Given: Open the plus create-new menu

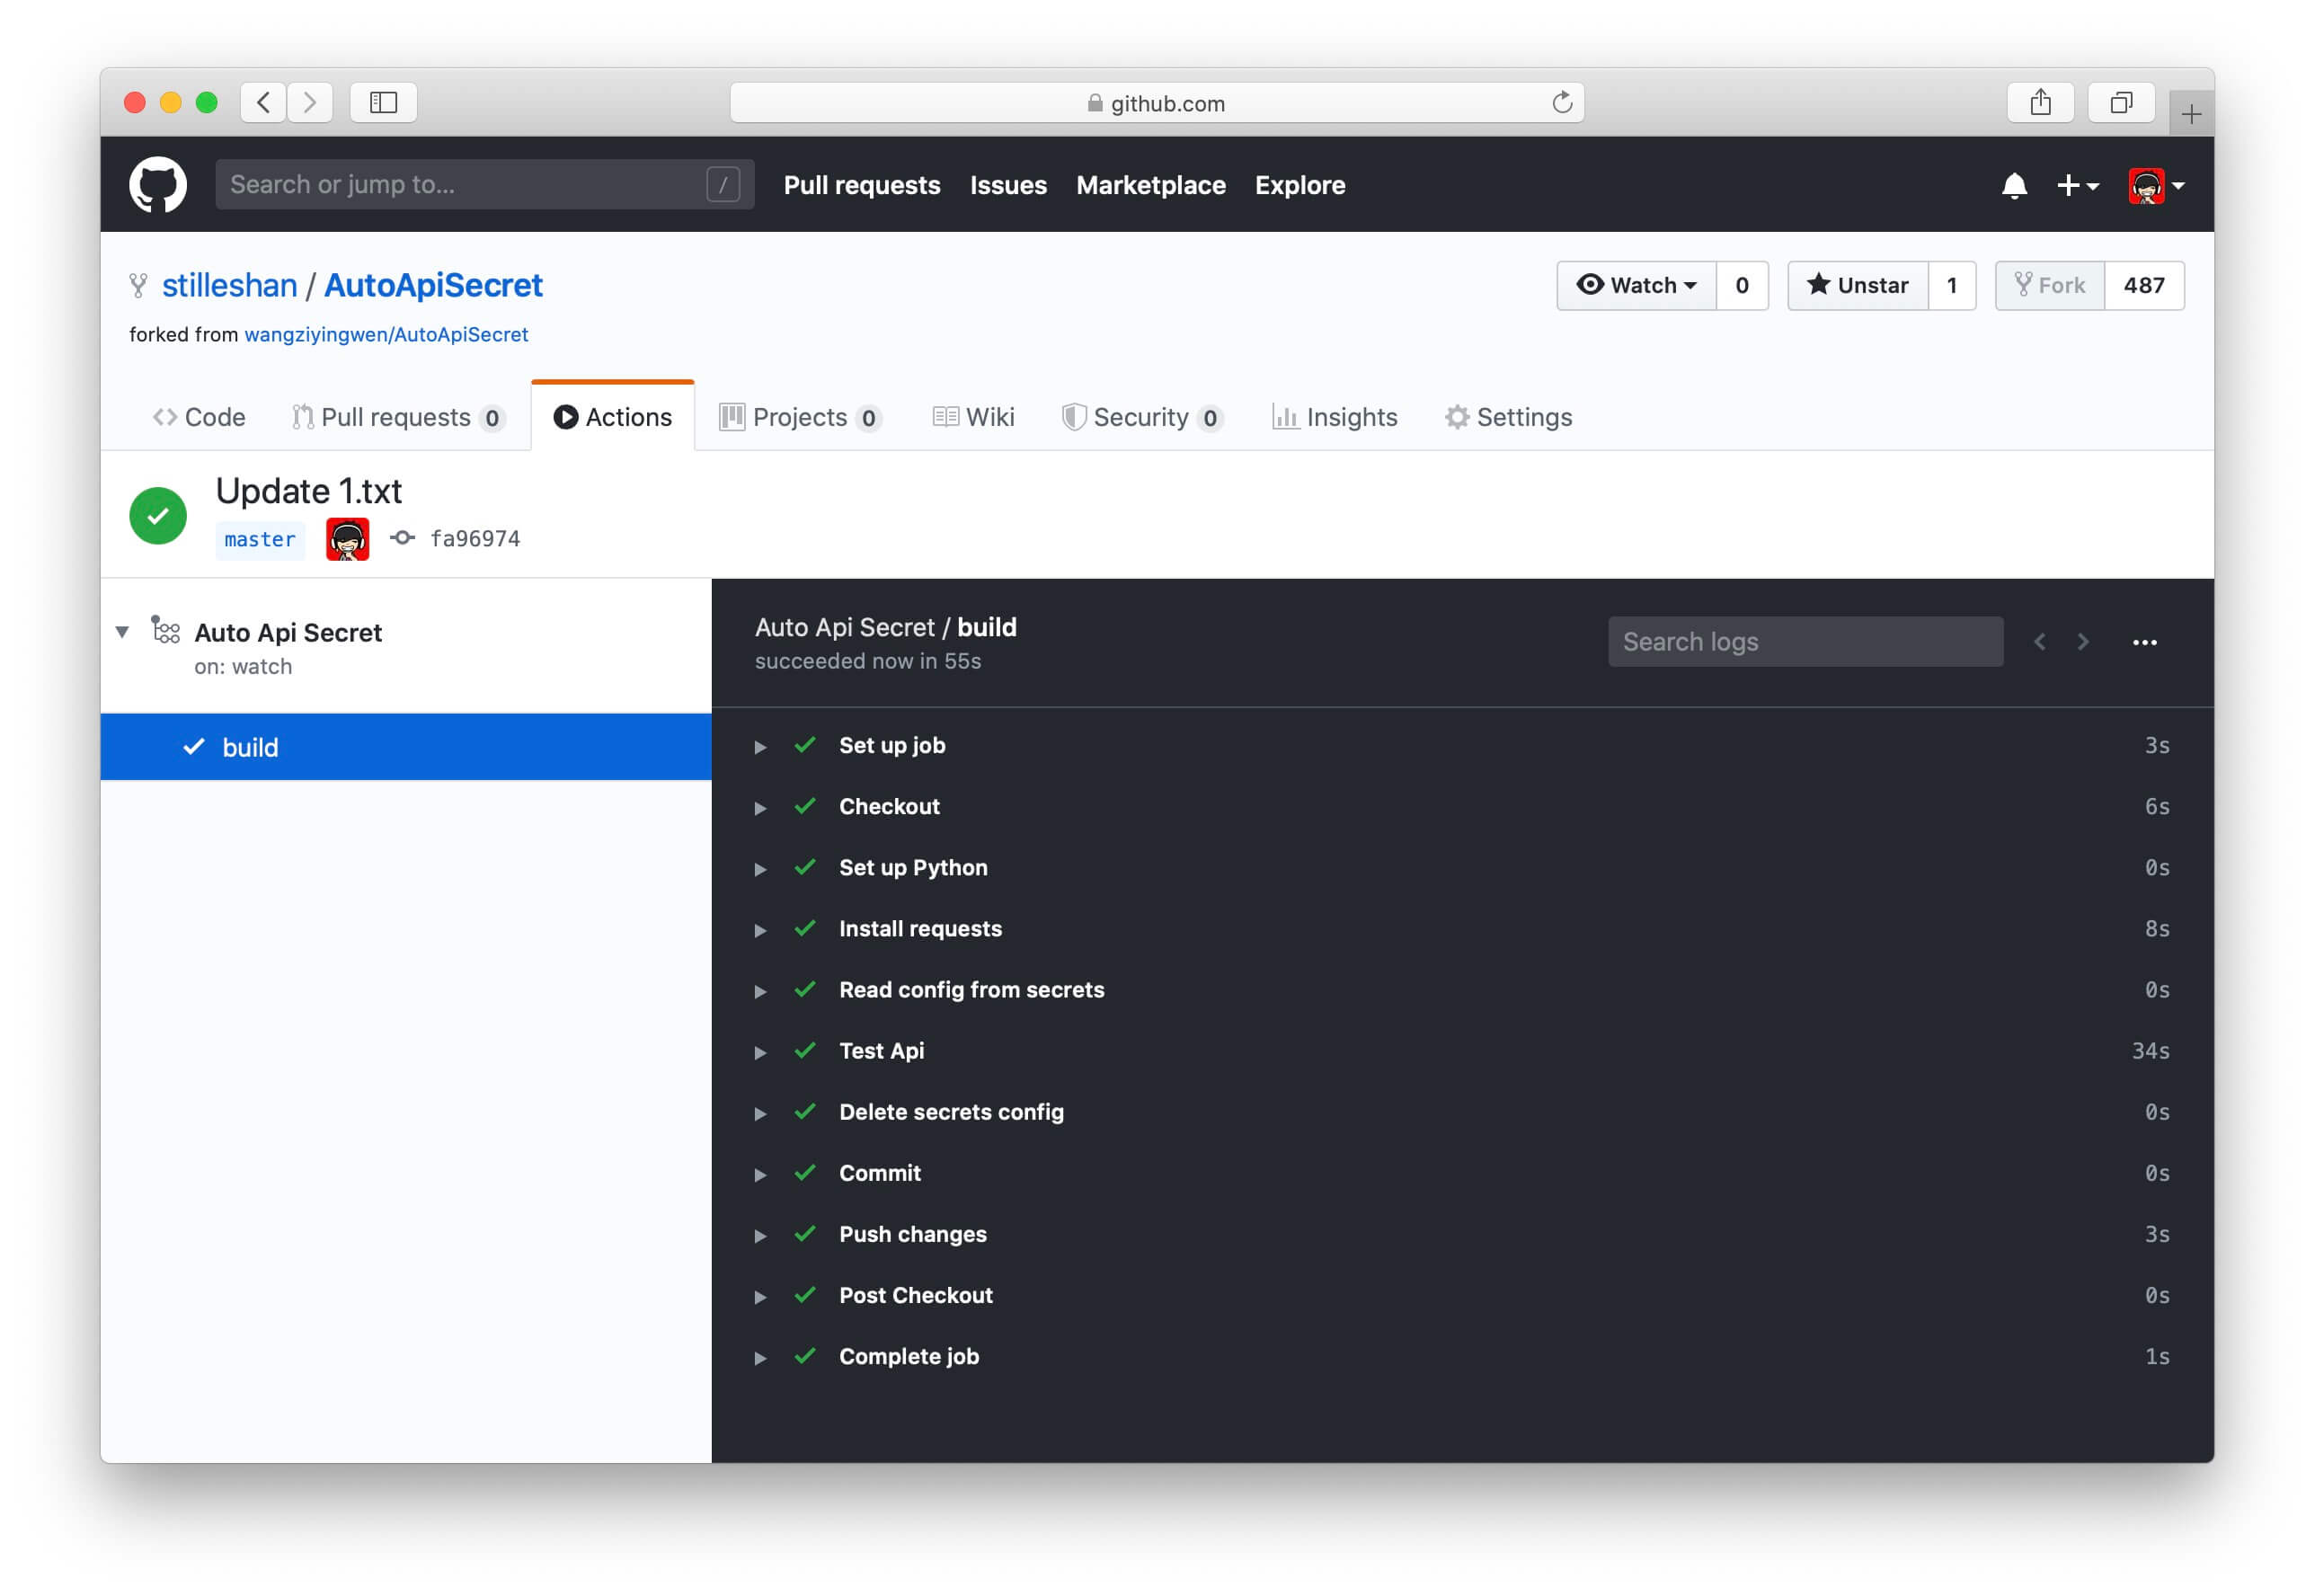Looking at the screenshot, I should coord(2076,186).
